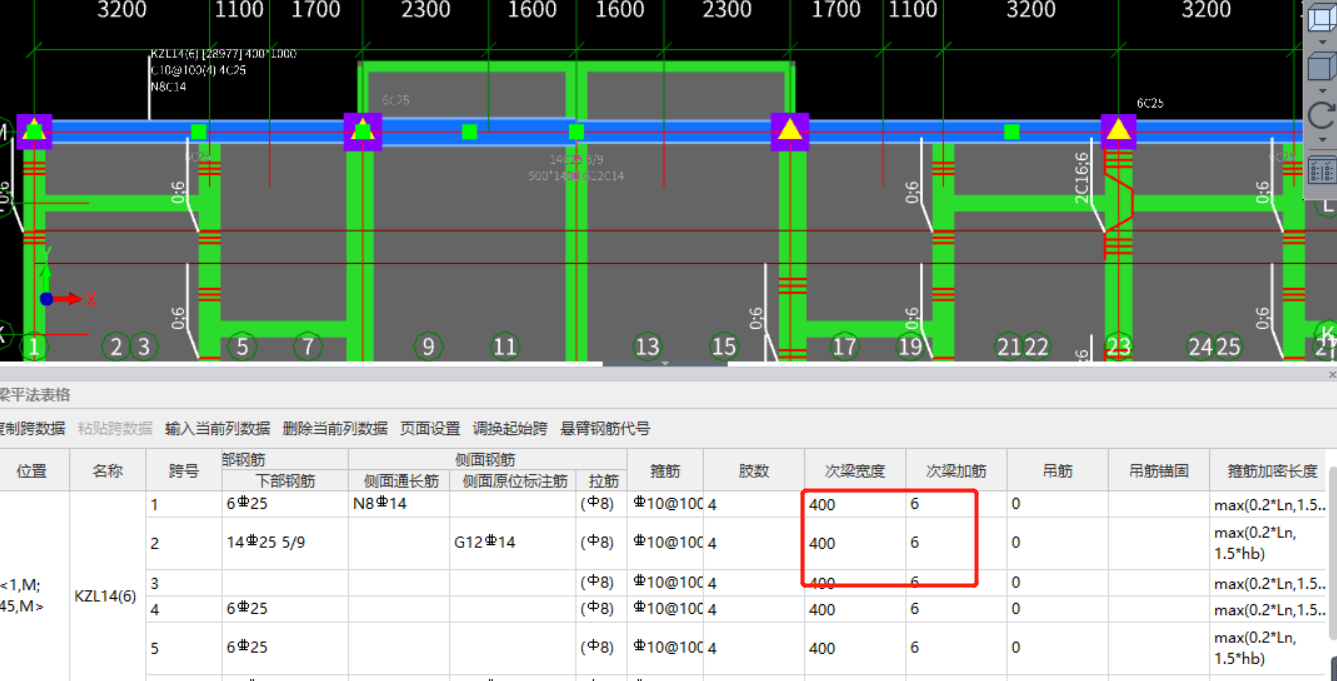Click the axis bubble numbered 15

point(723,347)
